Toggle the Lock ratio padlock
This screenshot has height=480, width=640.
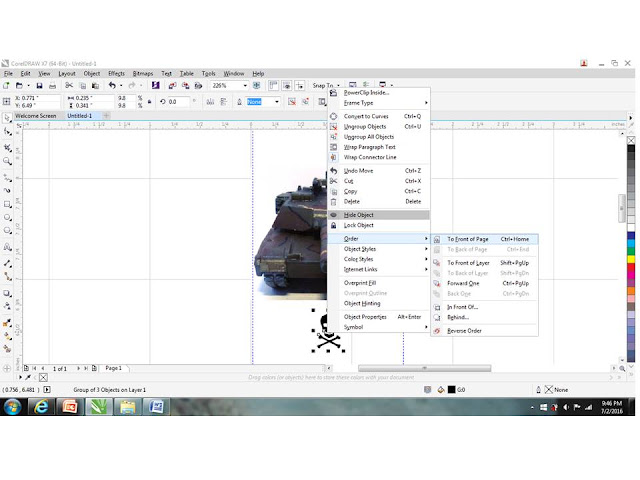pos(149,102)
